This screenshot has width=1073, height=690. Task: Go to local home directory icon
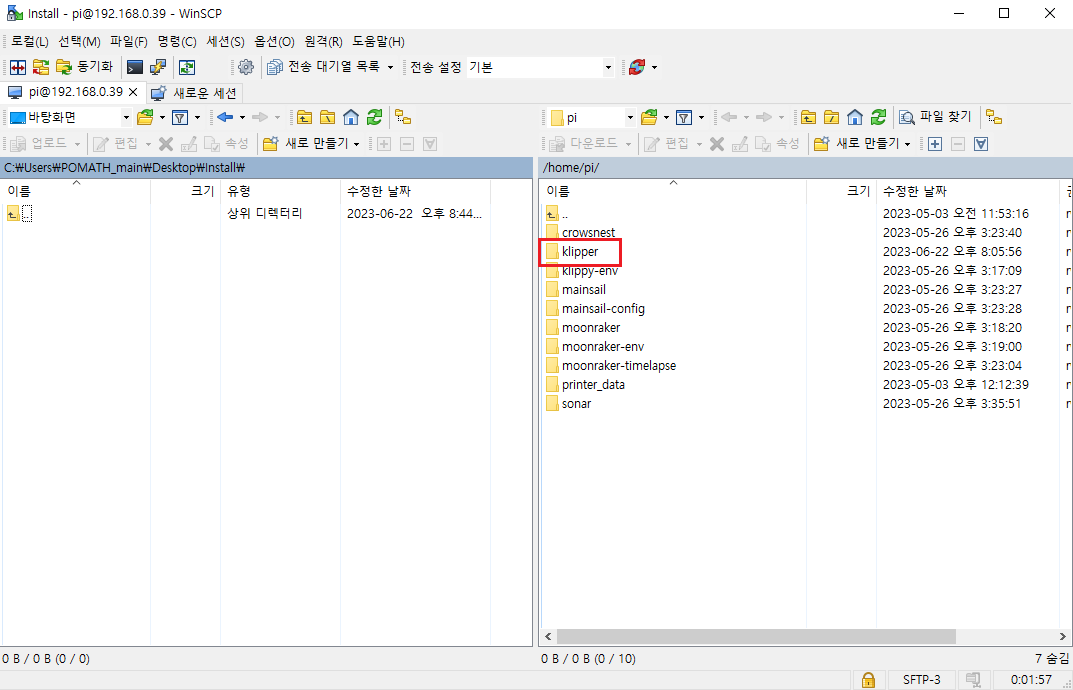coord(351,118)
